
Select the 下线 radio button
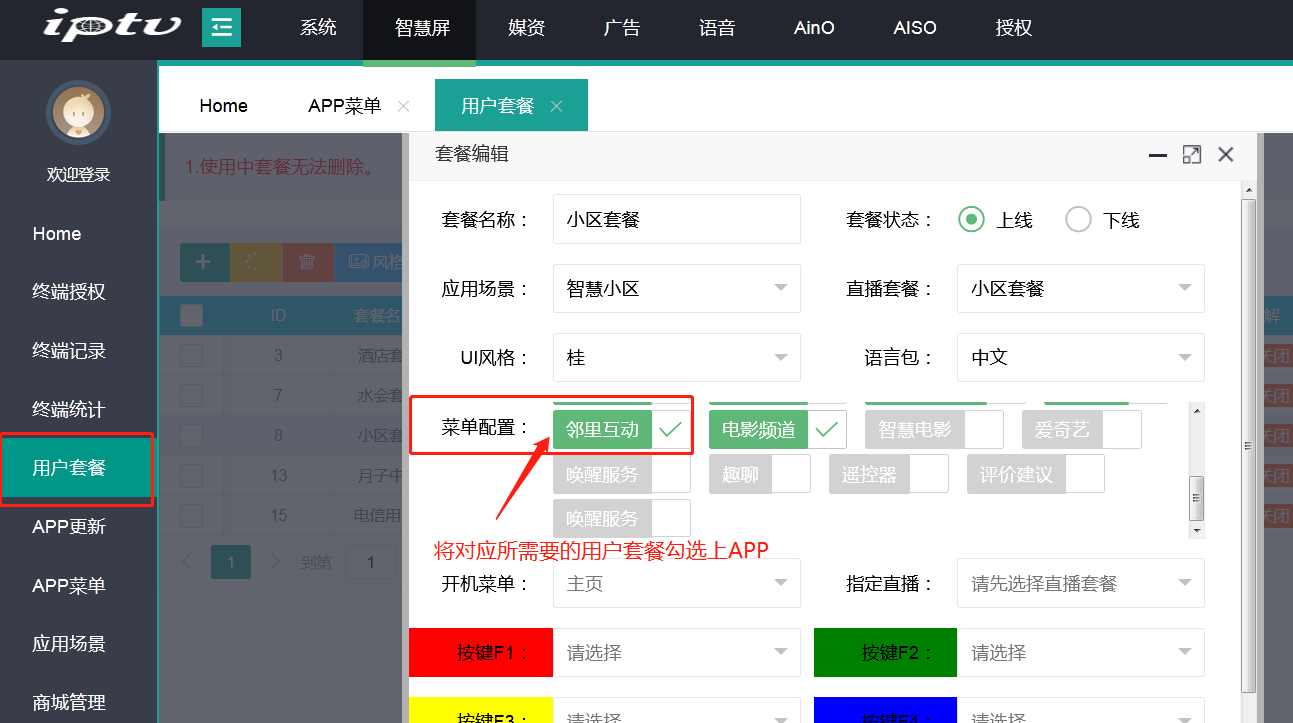pyautogui.click(x=1078, y=220)
